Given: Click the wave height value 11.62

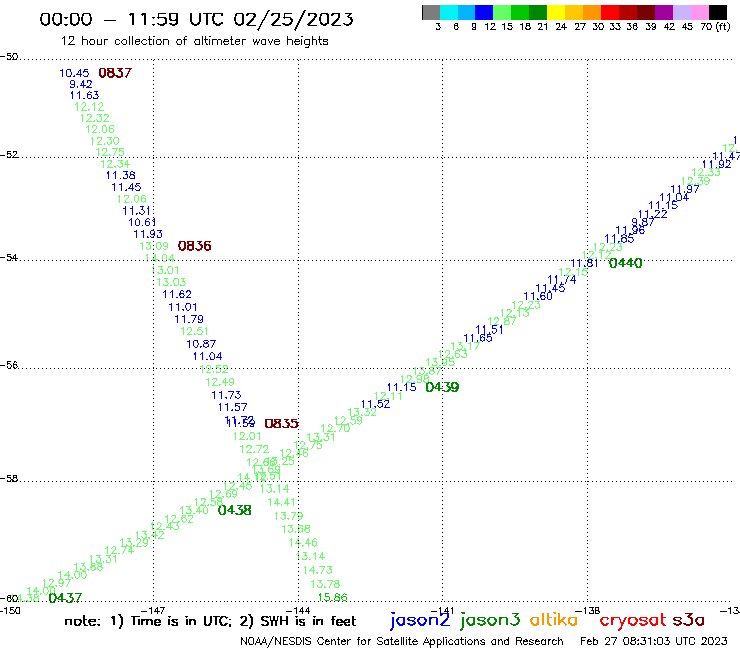Looking at the screenshot, I should pyautogui.click(x=177, y=294).
